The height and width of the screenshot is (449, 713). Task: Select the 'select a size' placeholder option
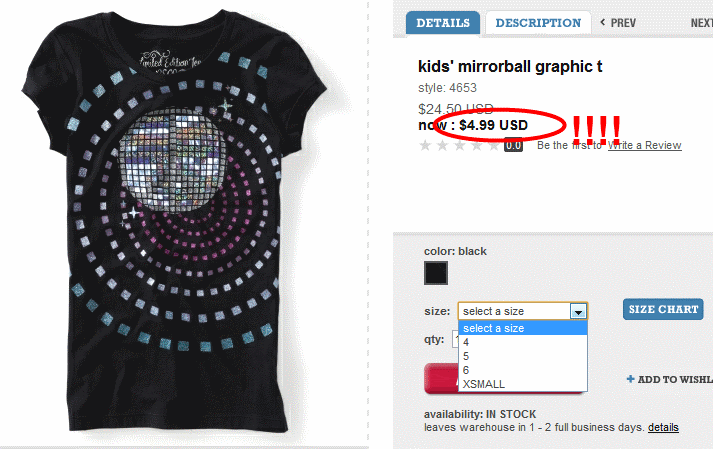click(x=493, y=328)
